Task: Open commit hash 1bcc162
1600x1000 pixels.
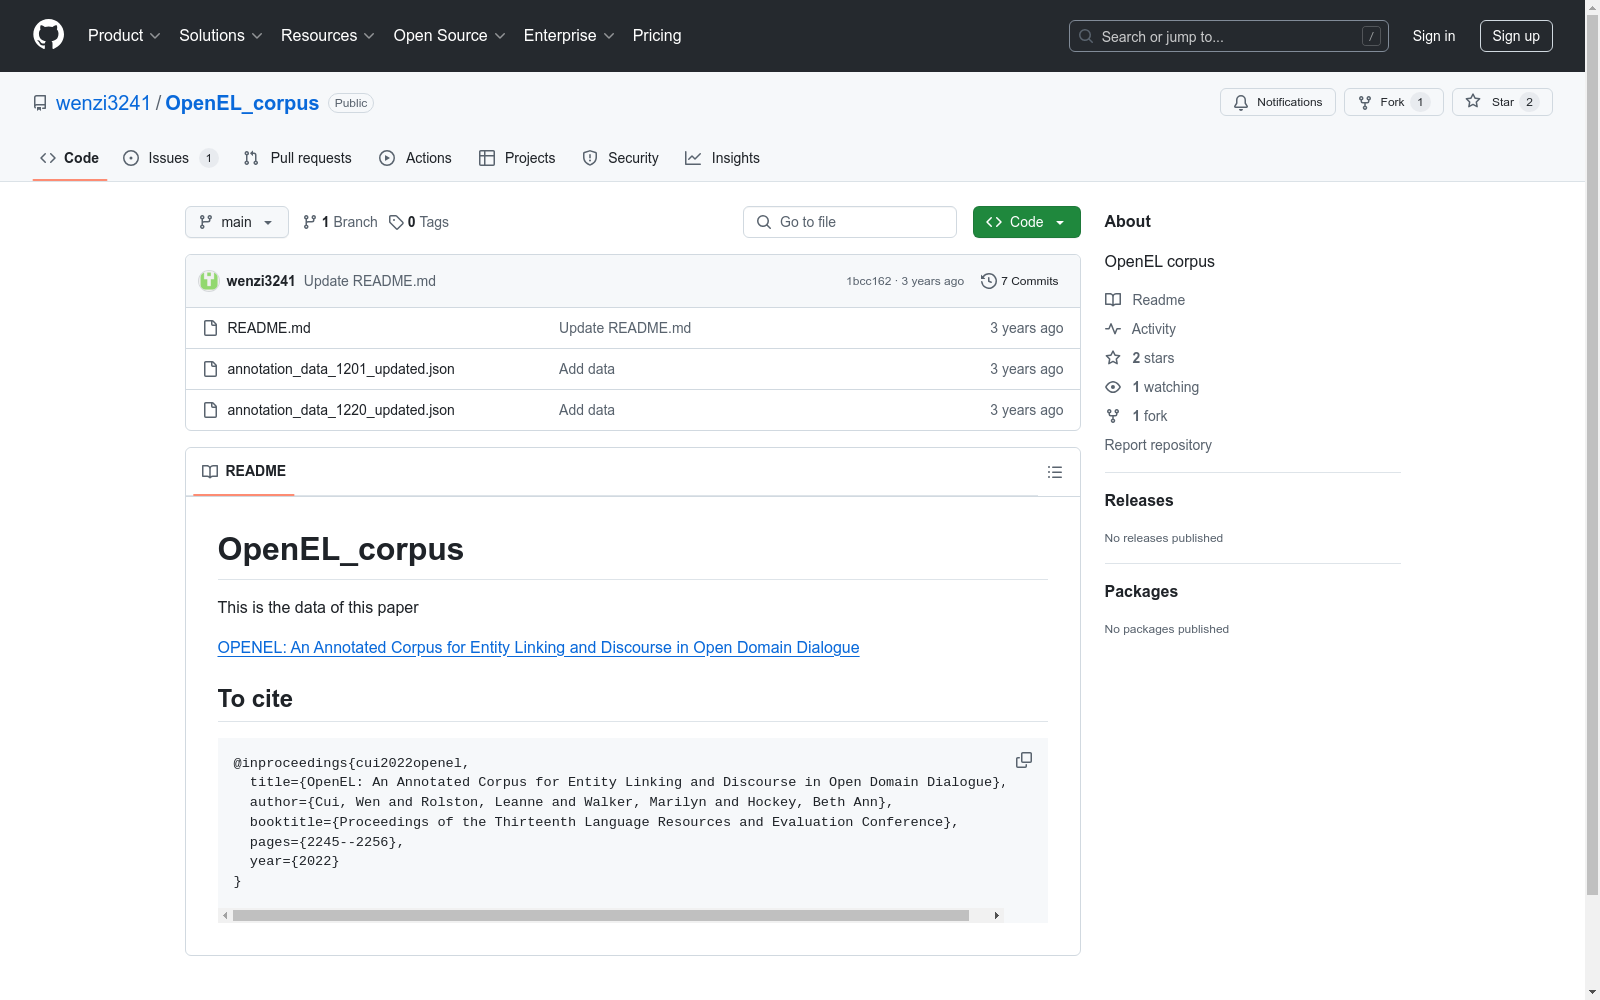Action: [x=869, y=281]
